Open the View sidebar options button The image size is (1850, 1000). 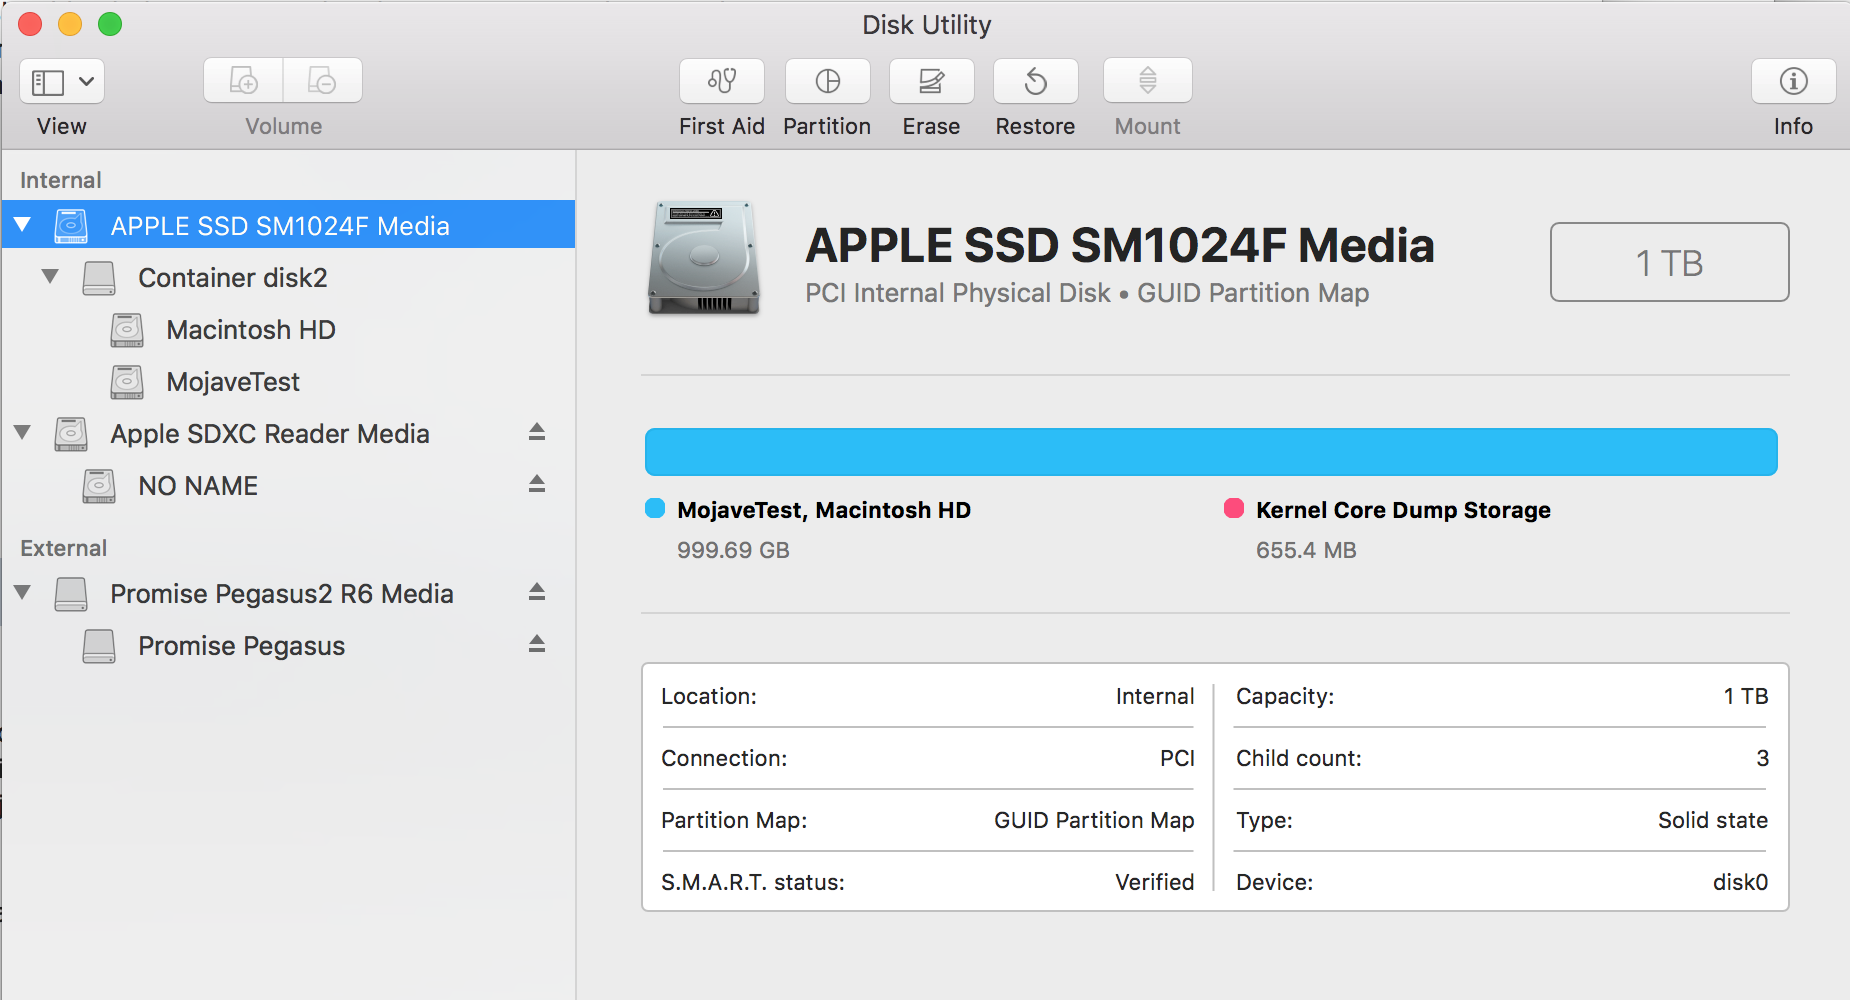click(62, 81)
